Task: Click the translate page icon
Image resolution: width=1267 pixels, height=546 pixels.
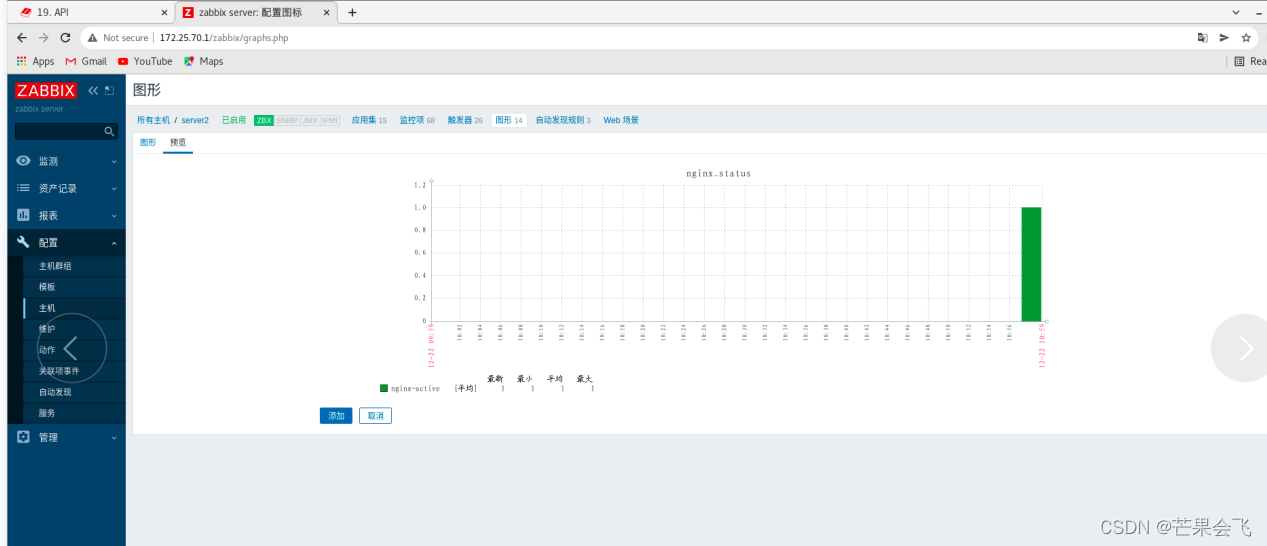Action: click(x=1203, y=37)
